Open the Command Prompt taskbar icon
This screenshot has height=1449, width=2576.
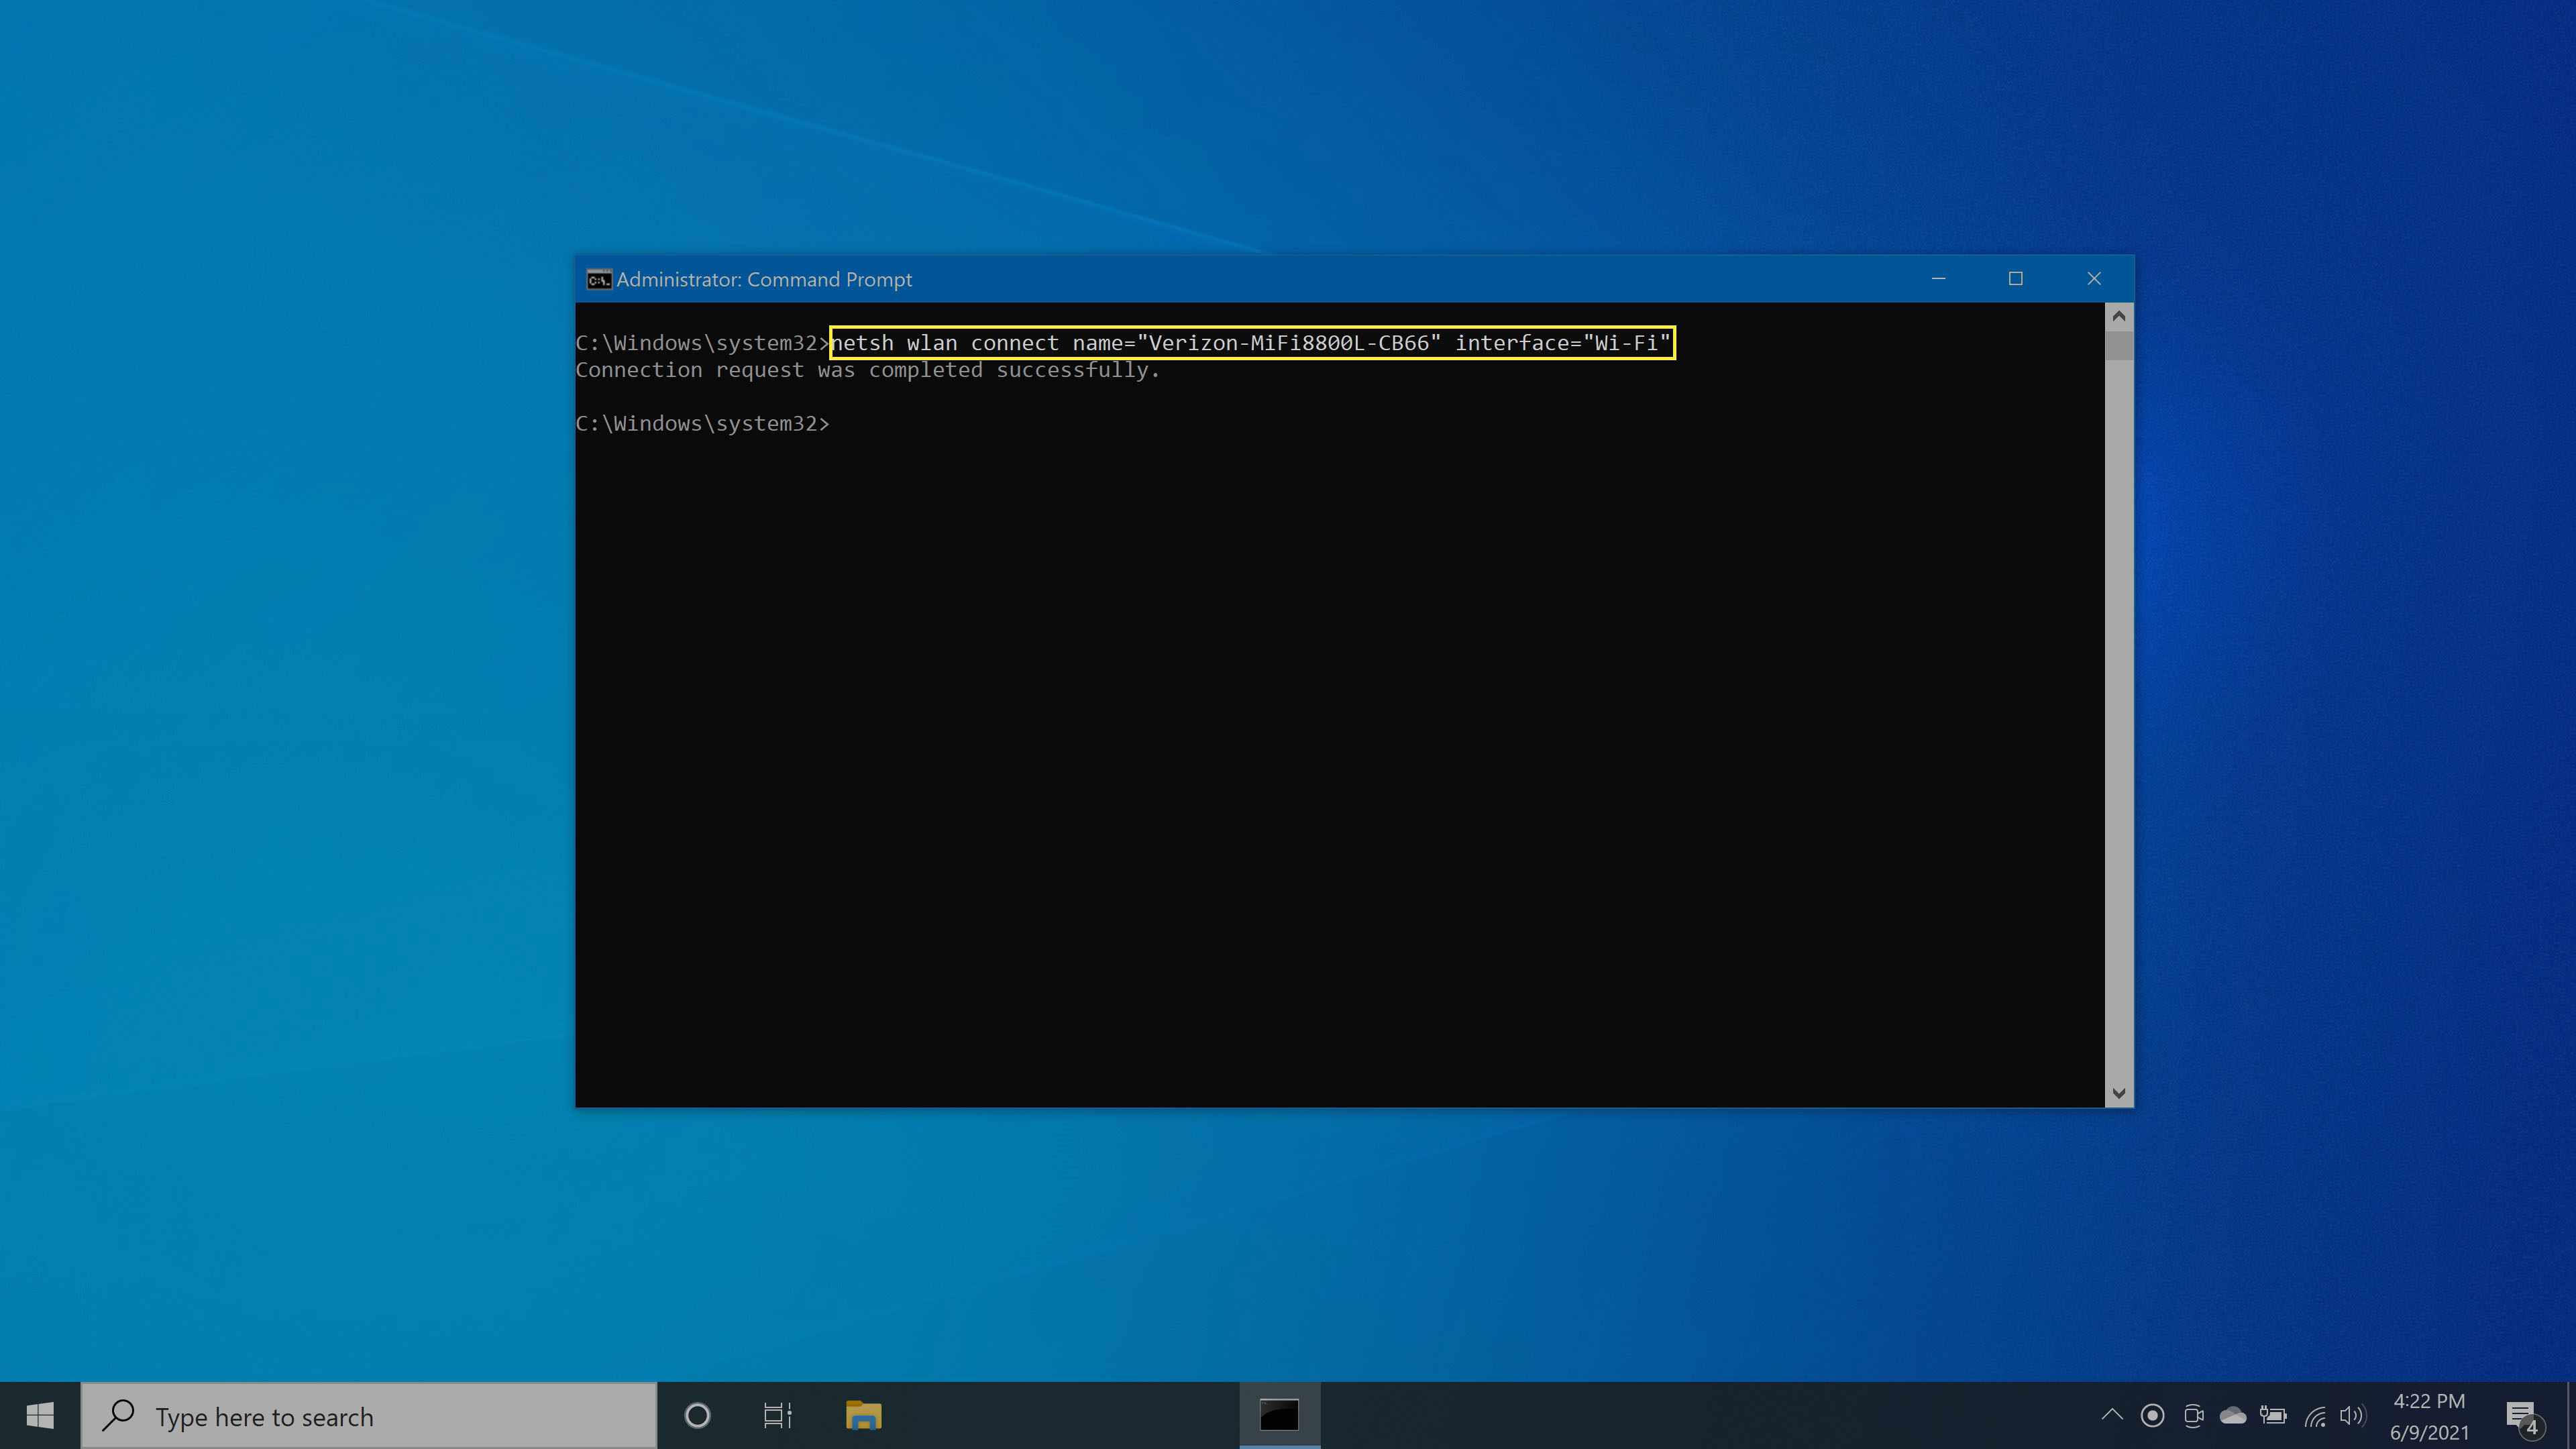[x=1279, y=1415]
